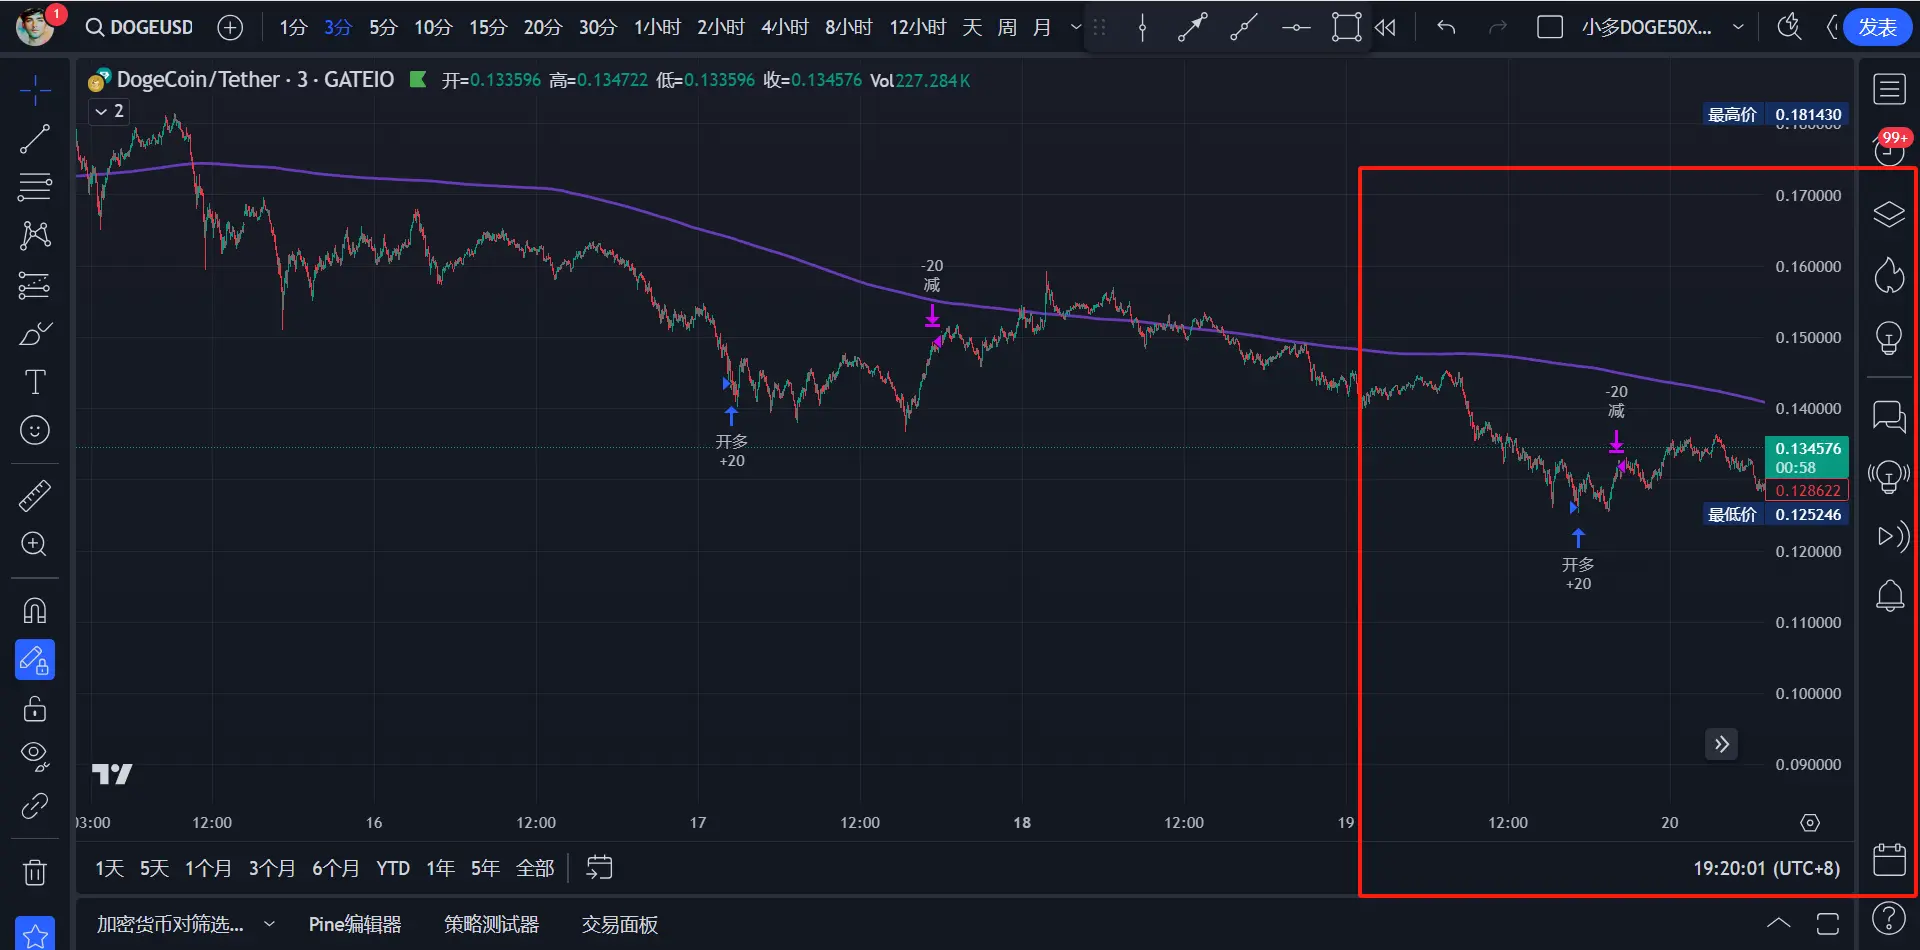The width and height of the screenshot is (1920, 950).
Task: Select the ruler measure tool
Action: pos(35,495)
